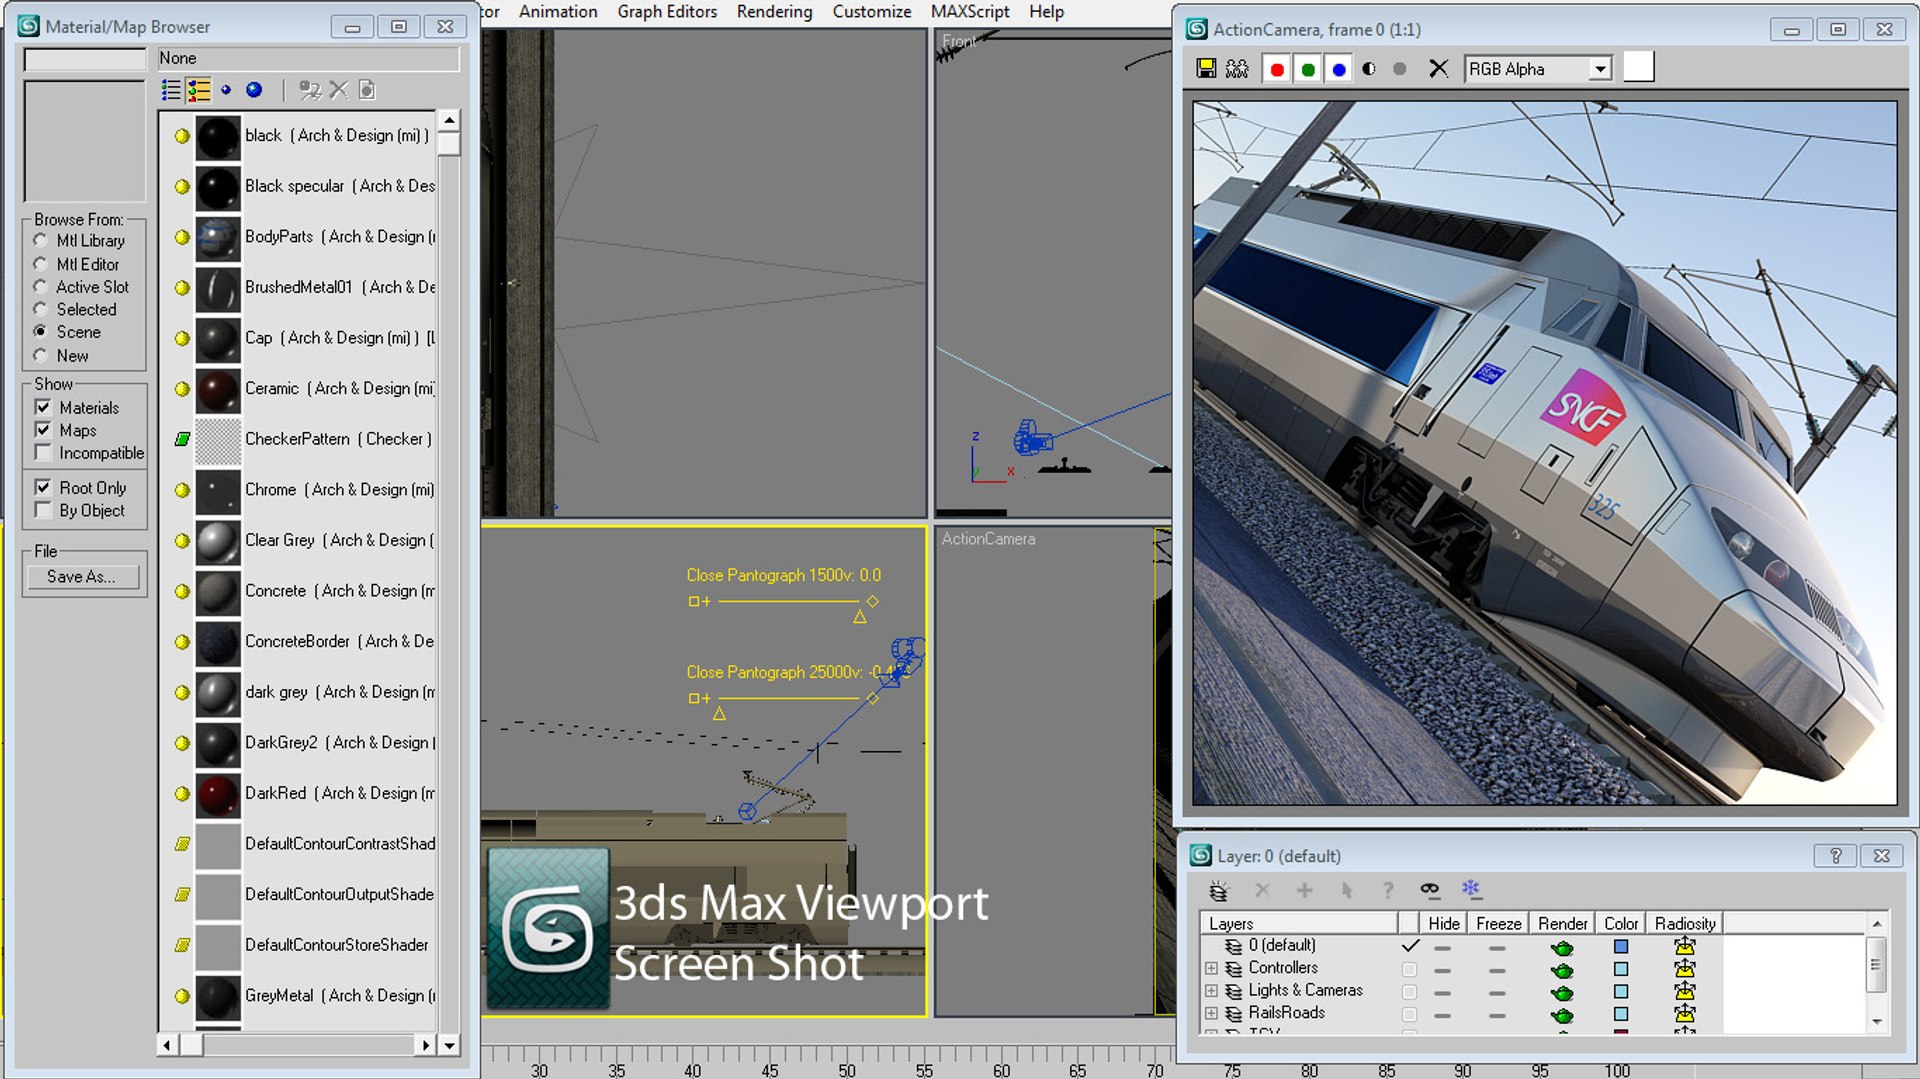The image size is (1920, 1079).
Task: Click the white color swatch in render window
Action: 1638,68
